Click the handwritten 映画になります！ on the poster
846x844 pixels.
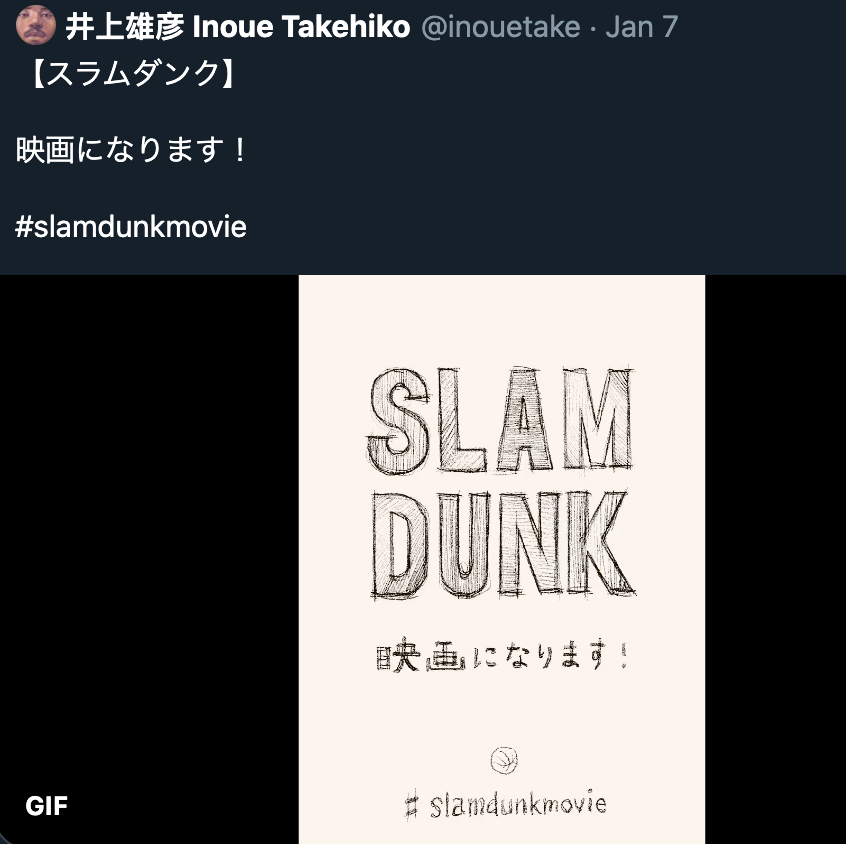pos(502,656)
